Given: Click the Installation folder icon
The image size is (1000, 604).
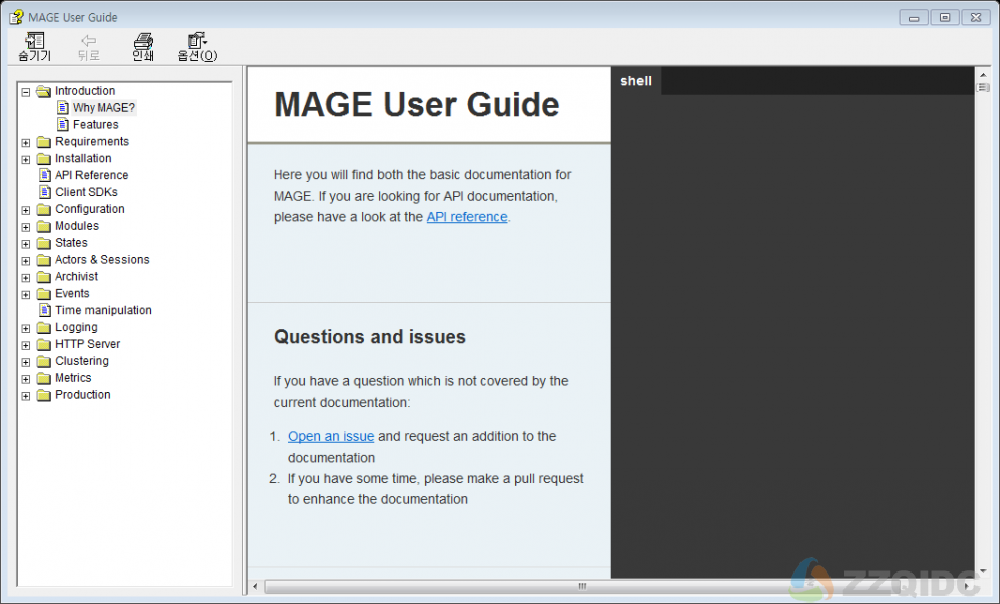Looking at the screenshot, I should point(43,159).
